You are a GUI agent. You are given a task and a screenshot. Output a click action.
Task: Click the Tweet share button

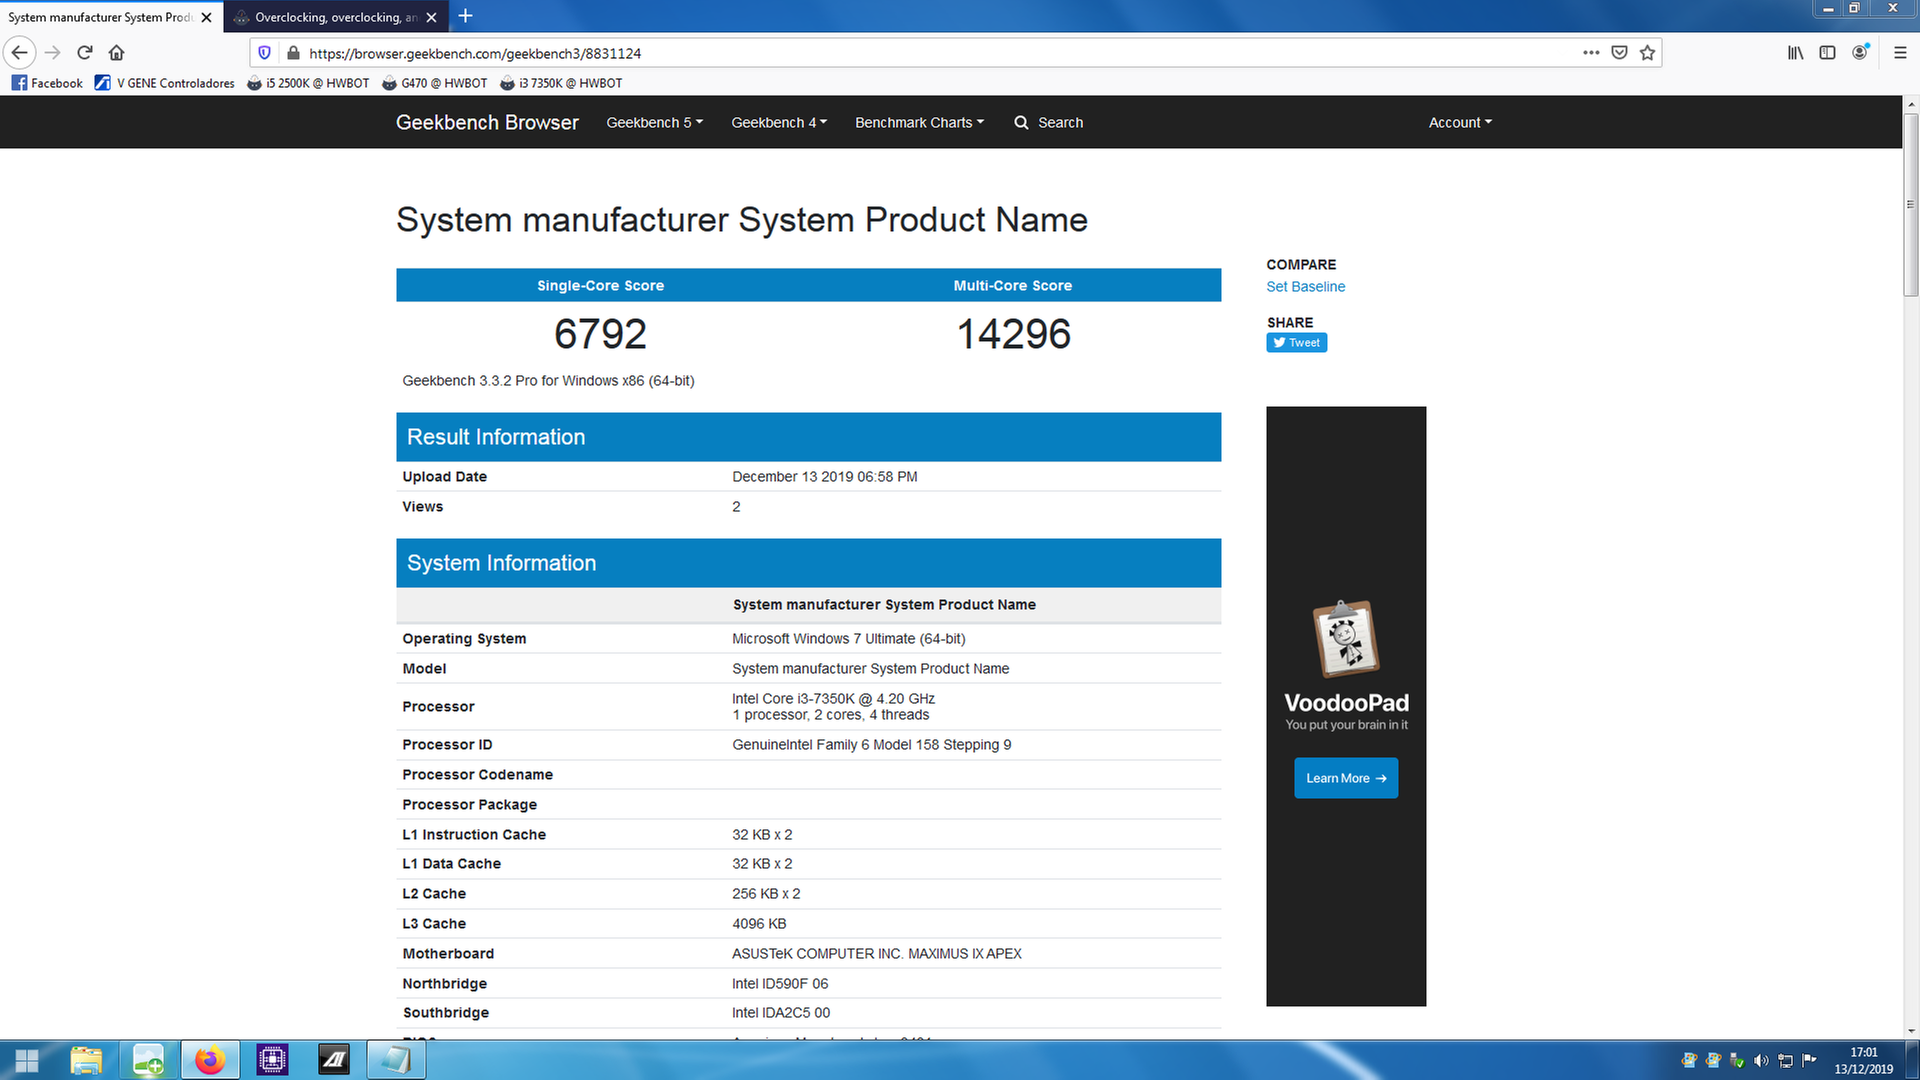coord(1296,342)
